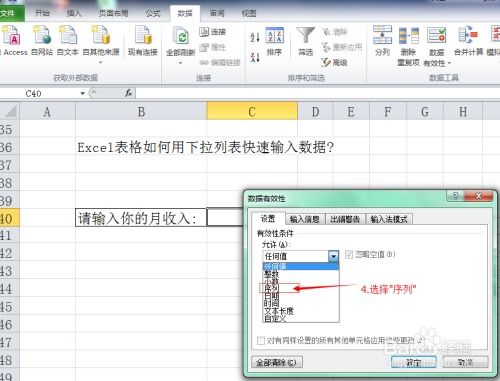This screenshot has width=500, height=381.
Task: Switch to 开始 (Home) tab
Action: pos(42,13)
